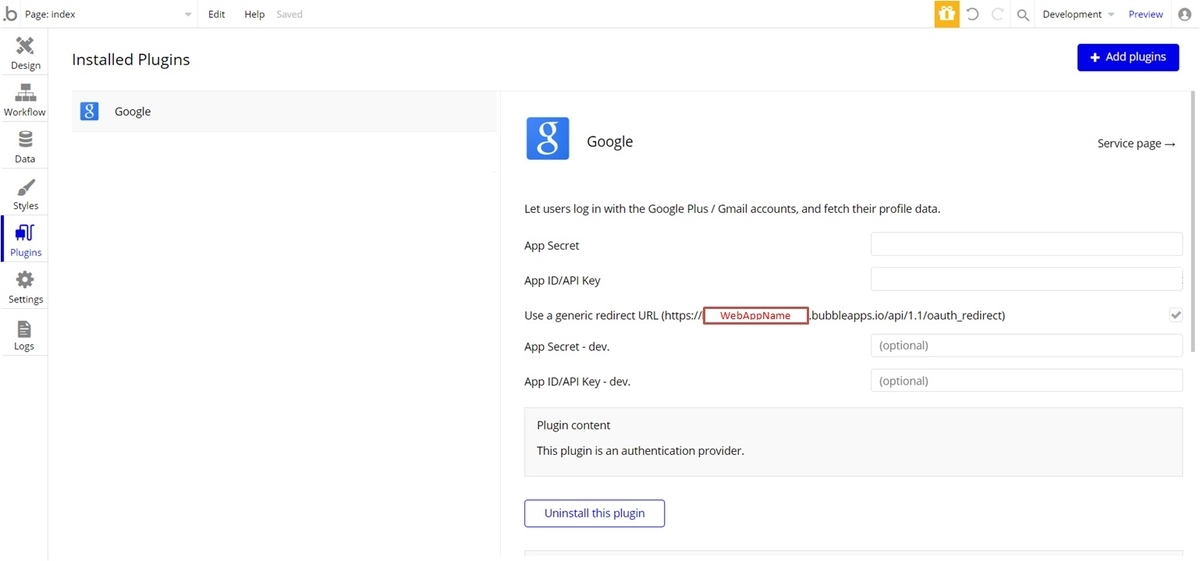Click the undo arrow icon

pyautogui.click(x=972, y=14)
